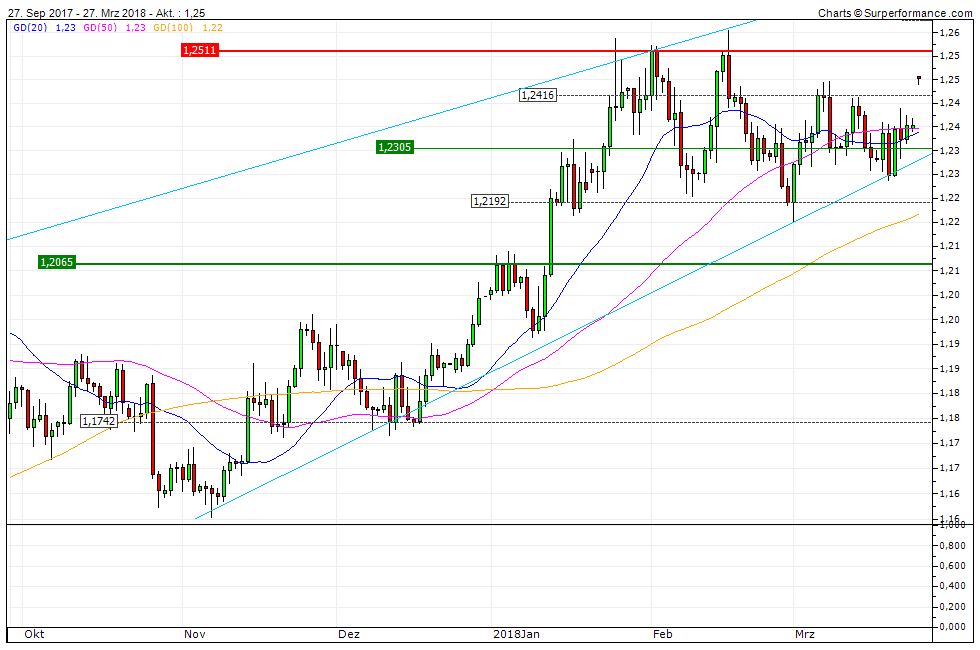Image resolution: width=980 pixels, height=650 pixels.
Task: Click the dashed 1.2416 level label
Action: (536, 97)
